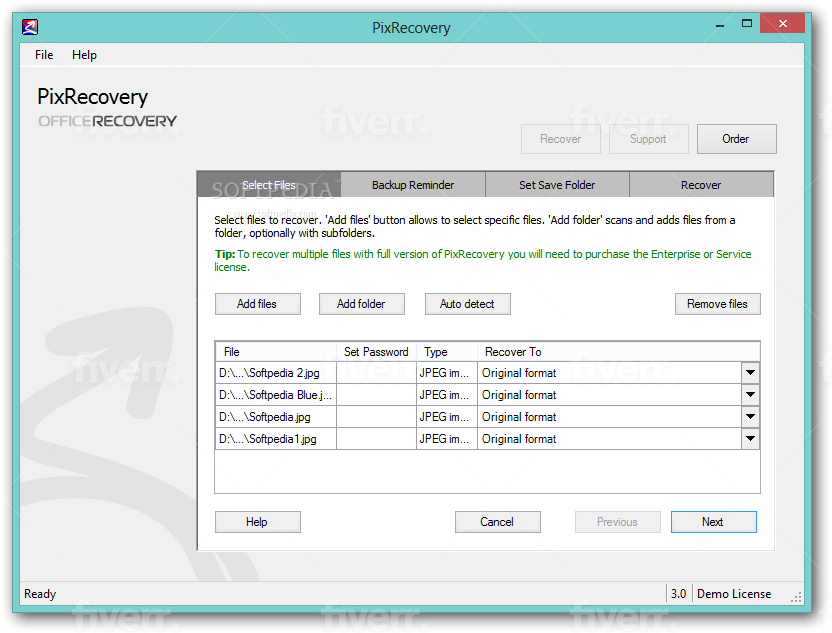Click the Remove files button
Viewport: 832px width, 633px height.
[717, 304]
